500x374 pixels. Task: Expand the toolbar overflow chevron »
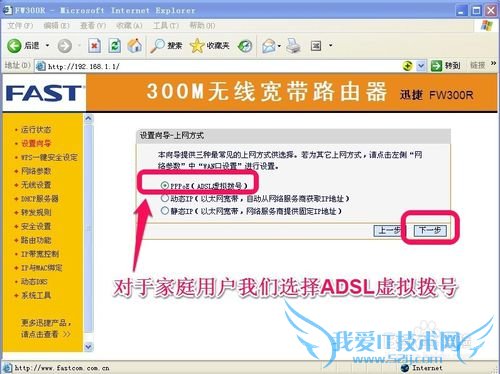point(493,63)
